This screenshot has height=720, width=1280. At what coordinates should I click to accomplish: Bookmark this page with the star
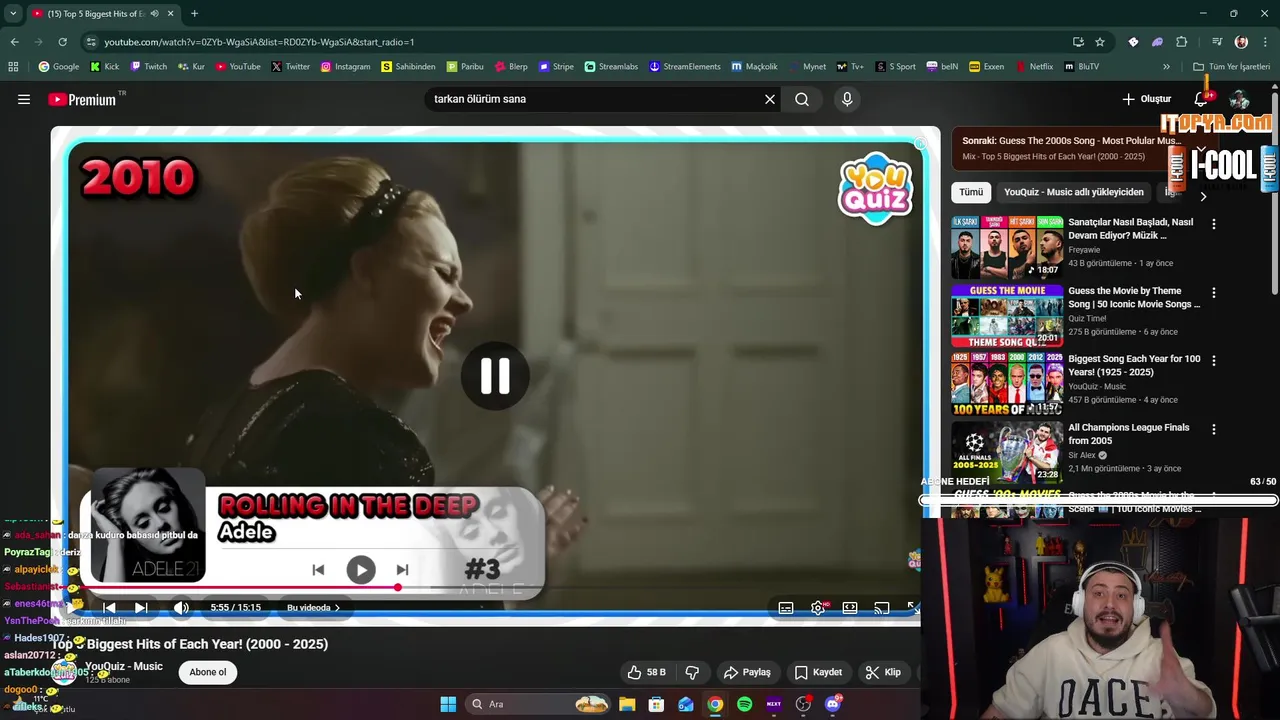click(x=1100, y=42)
